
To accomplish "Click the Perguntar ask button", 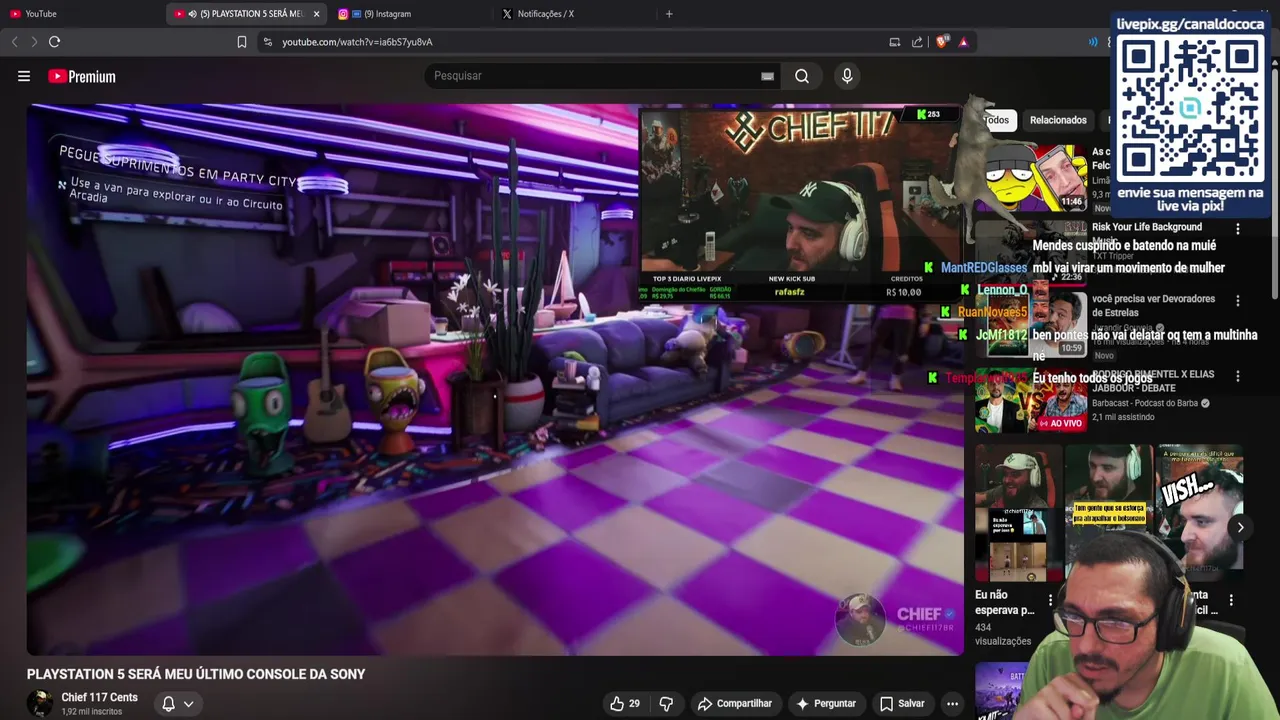I will click(x=826, y=703).
